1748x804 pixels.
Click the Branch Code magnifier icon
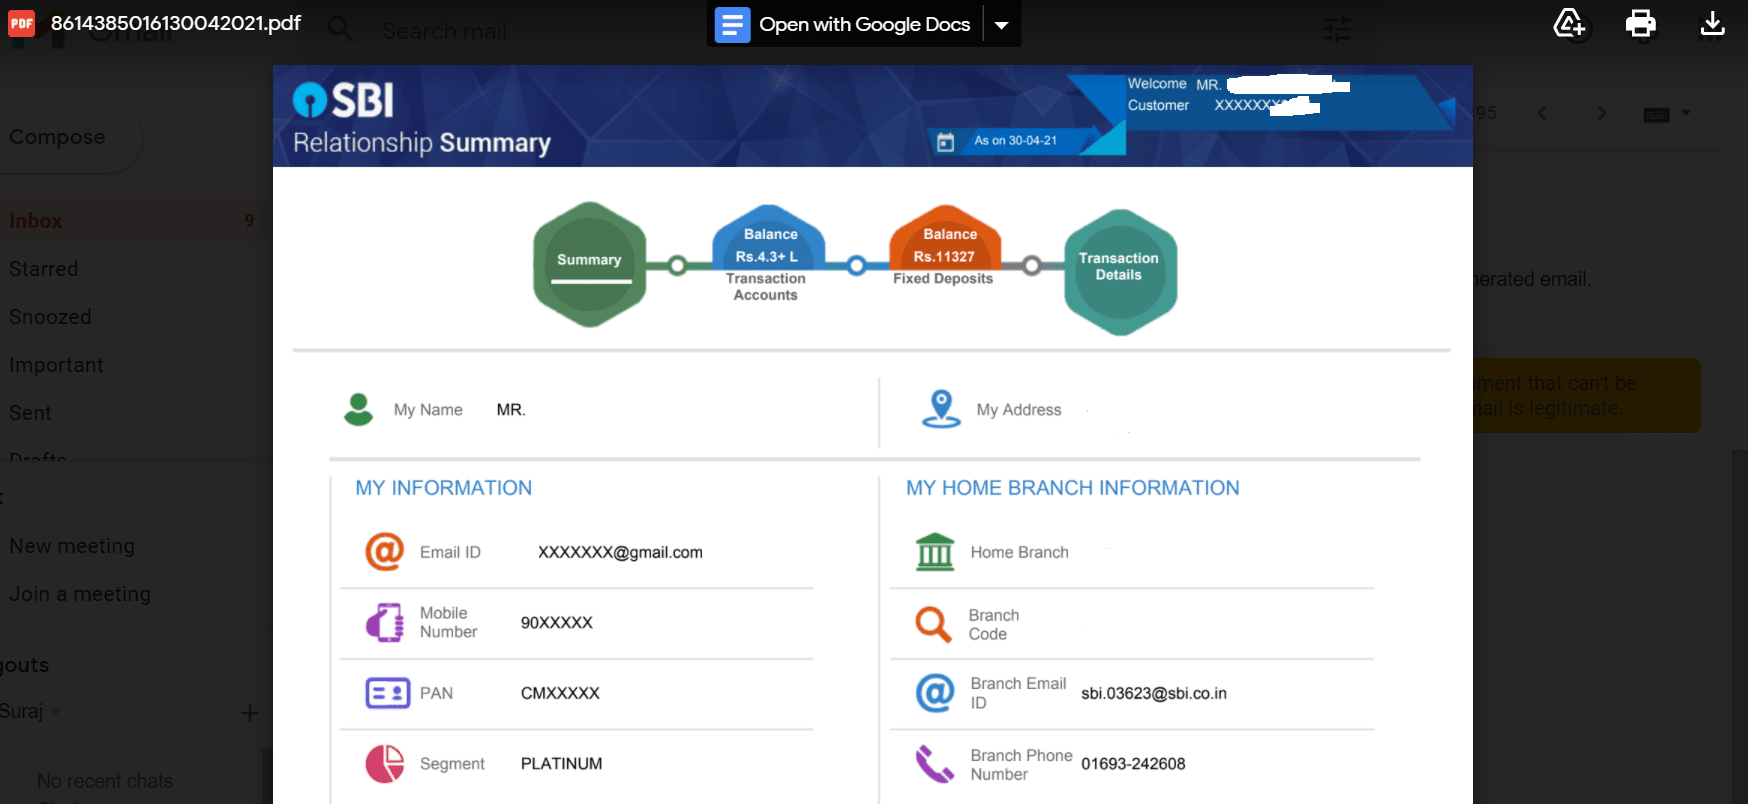tap(933, 624)
